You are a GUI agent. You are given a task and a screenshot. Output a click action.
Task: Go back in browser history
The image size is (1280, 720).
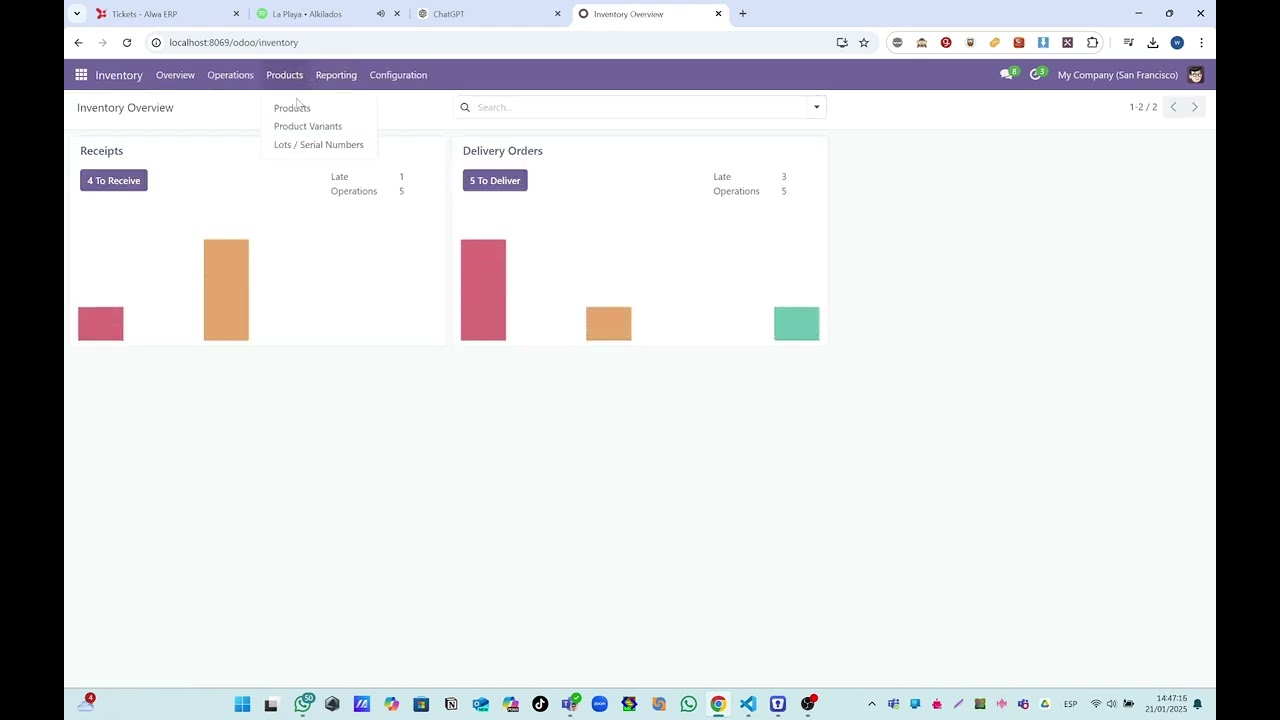pyautogui.click(x=79, y=43)
